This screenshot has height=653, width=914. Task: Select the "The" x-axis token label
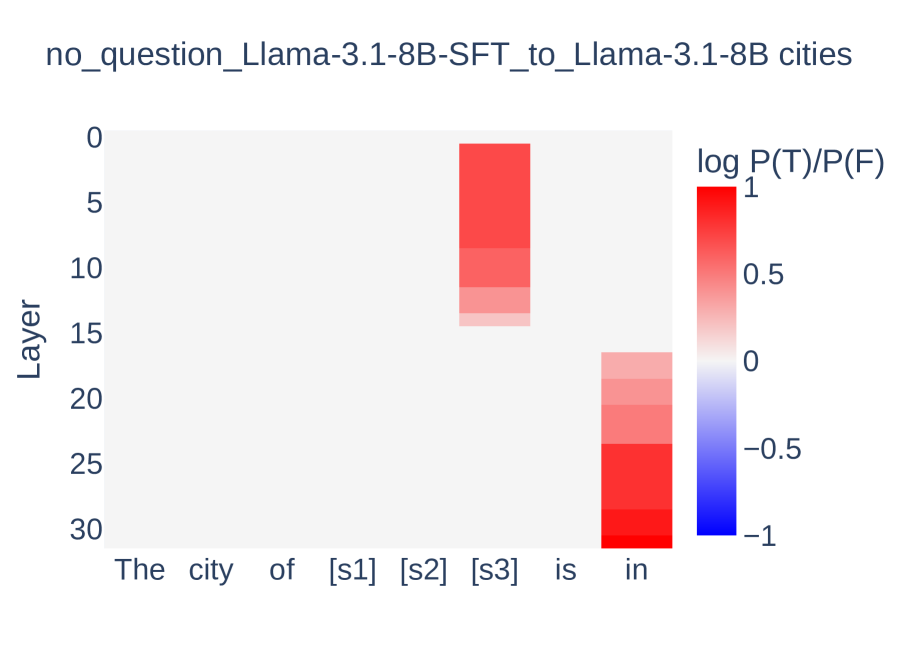click(x=140, y=570)
